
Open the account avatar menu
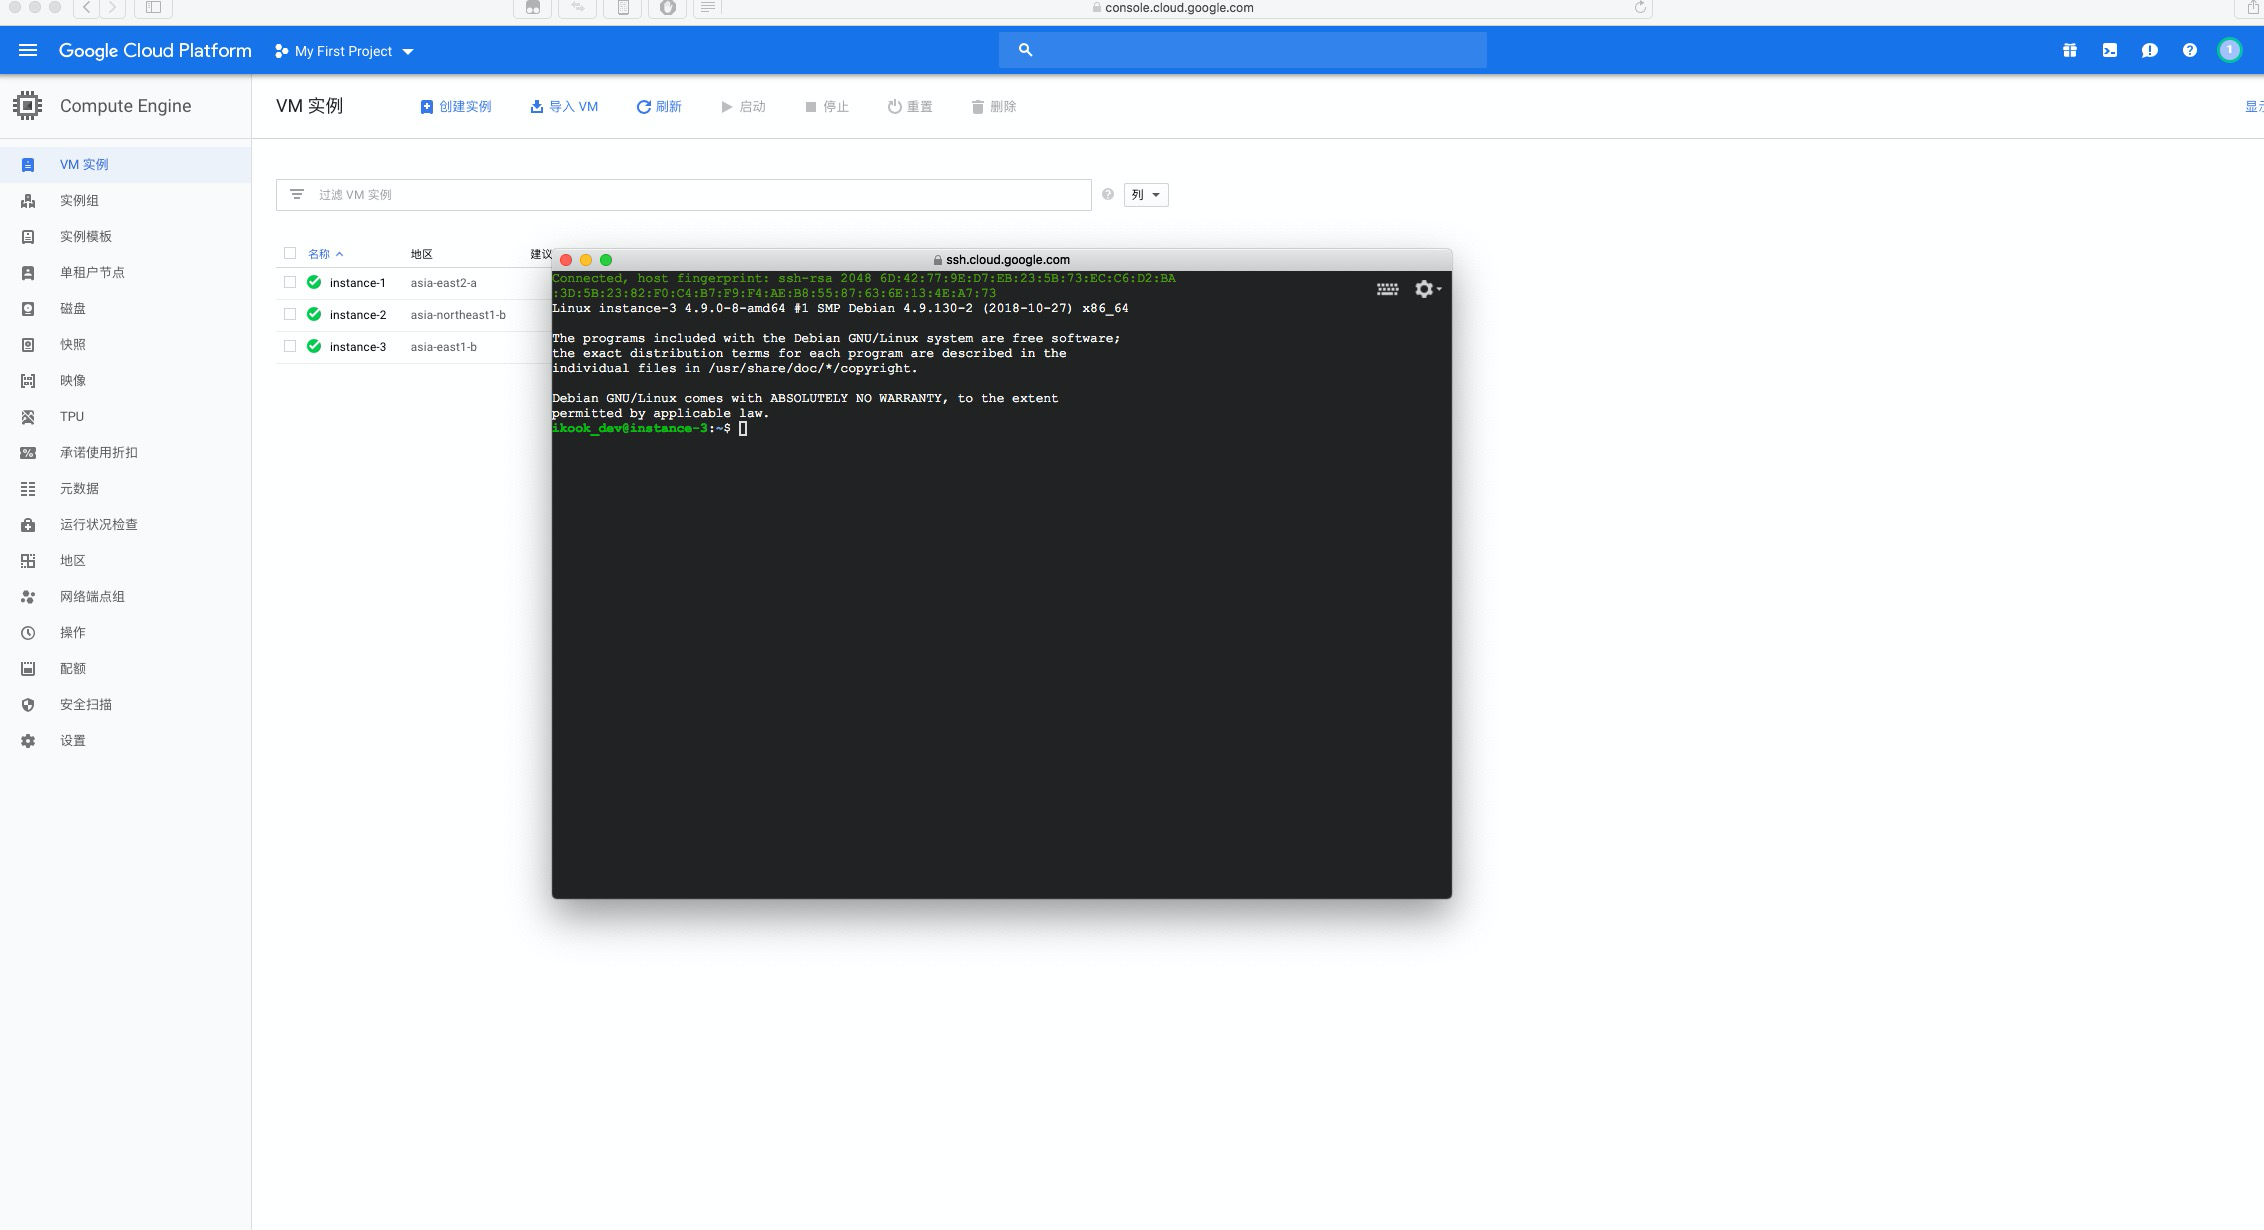pos(2229,50)
